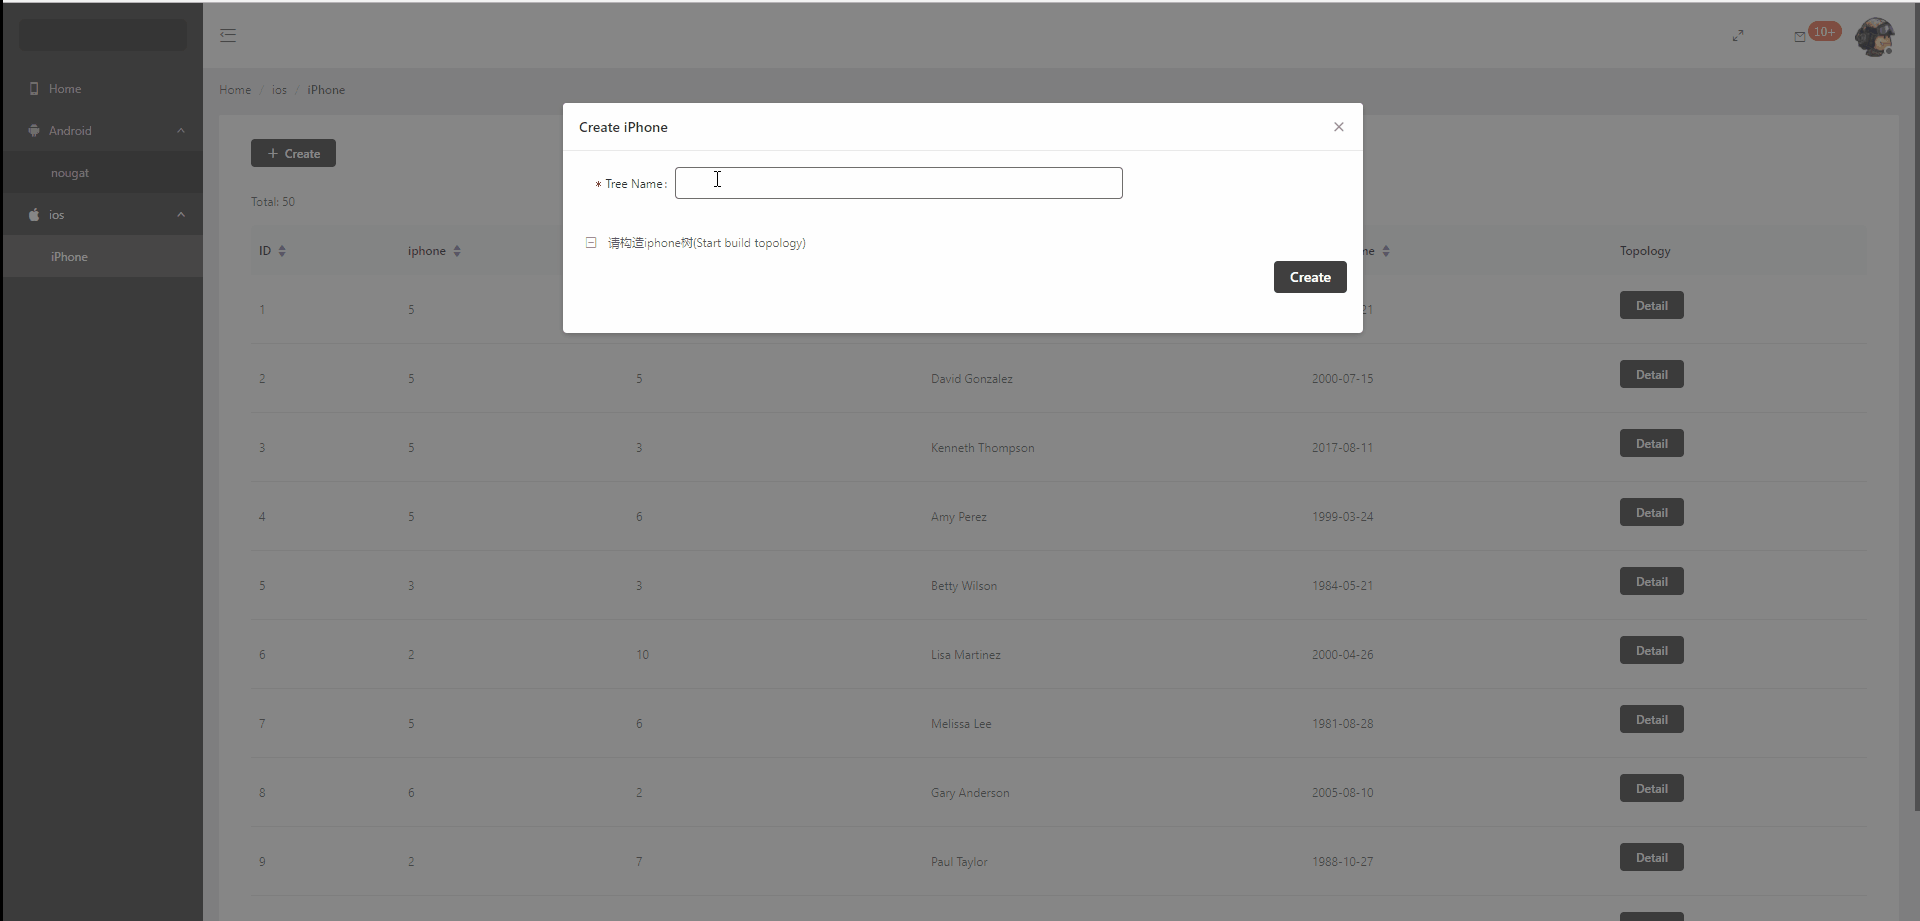Click the Android robot icon
Image resolution: width=1920 pixels, height=921 pixels.
[34, 131]
